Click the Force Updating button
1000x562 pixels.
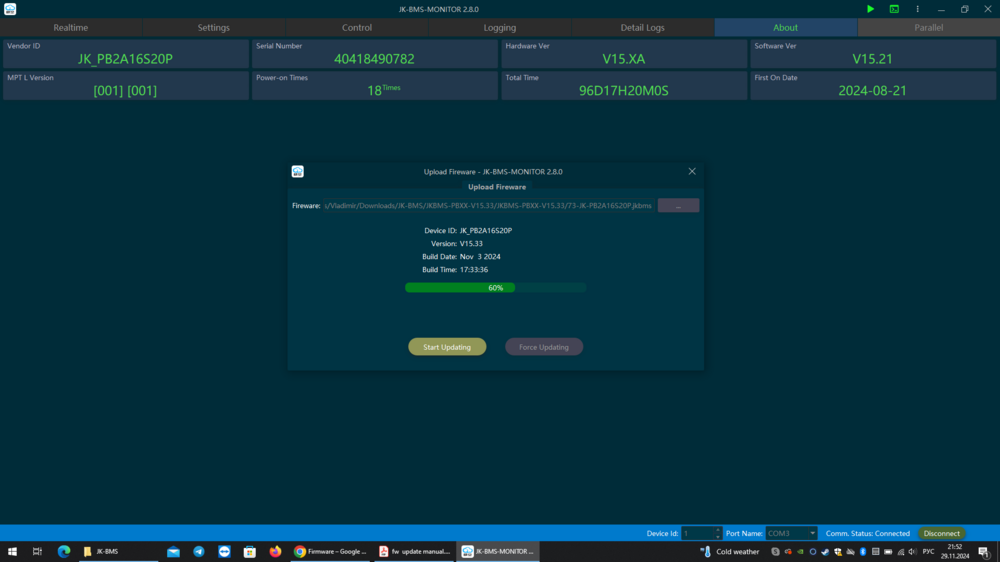pyautogui.click(x=544, y=347)
